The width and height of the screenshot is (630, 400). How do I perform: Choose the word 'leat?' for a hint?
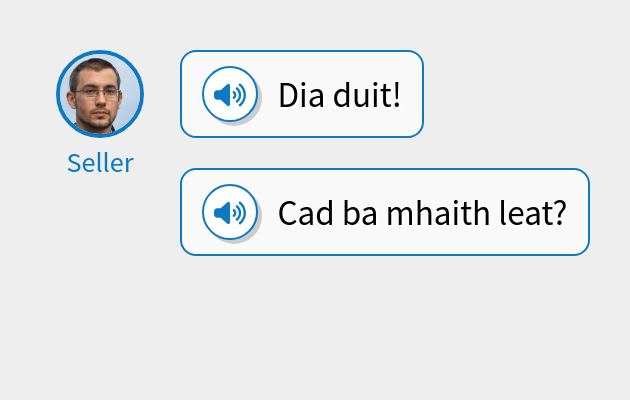pos(533,213)
